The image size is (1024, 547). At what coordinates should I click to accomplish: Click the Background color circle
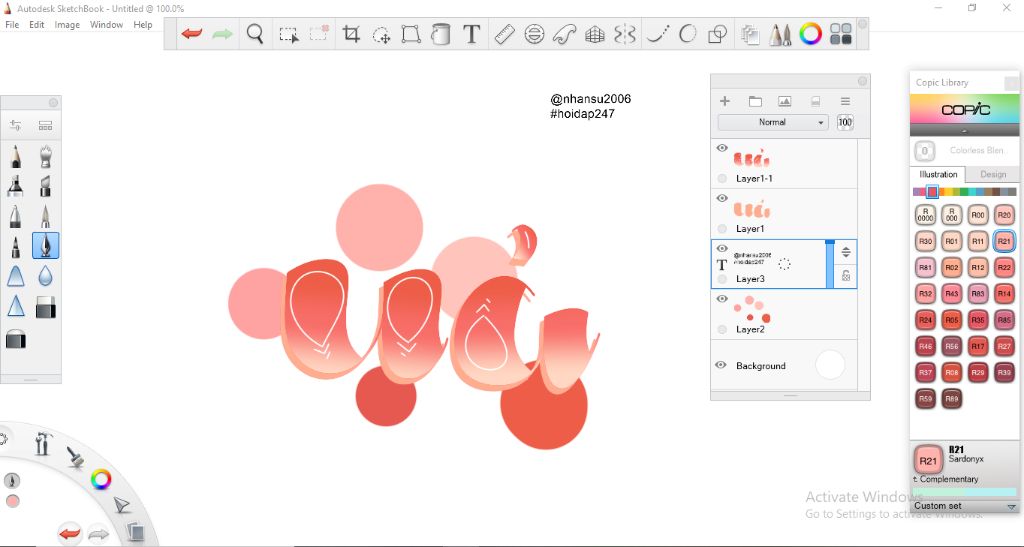pos(830,366)
